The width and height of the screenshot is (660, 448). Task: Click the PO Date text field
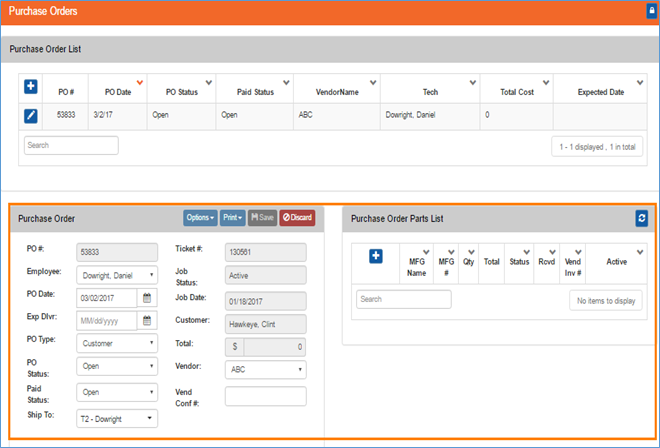click(x=107, y=298)
